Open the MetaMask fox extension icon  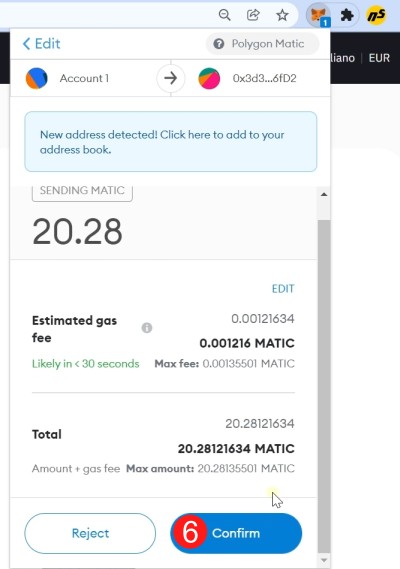pyautogui.click(x=319, y=15)
